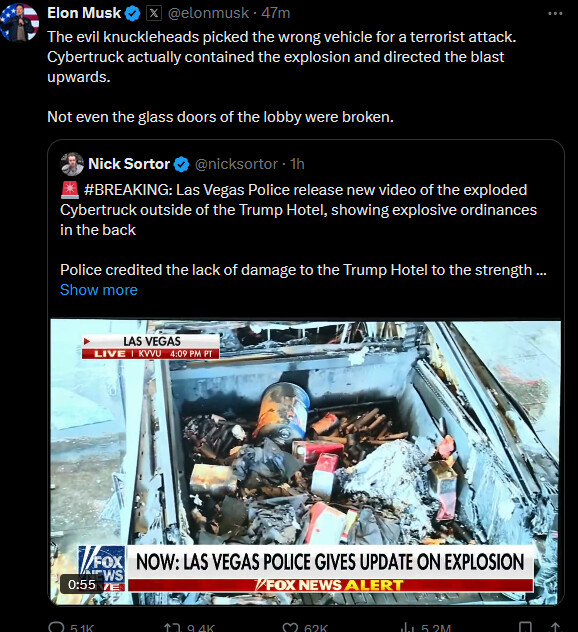Click the repost icon
This screenshot has width=578, height=632.
tap(170, 627)
